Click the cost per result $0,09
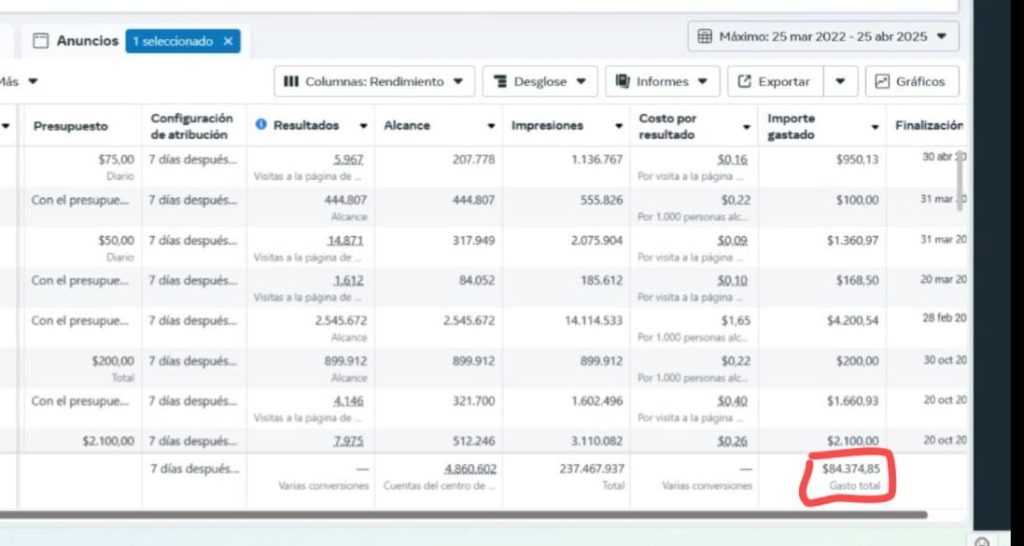The image size is (1024, 546). click(x=732, y=240)
